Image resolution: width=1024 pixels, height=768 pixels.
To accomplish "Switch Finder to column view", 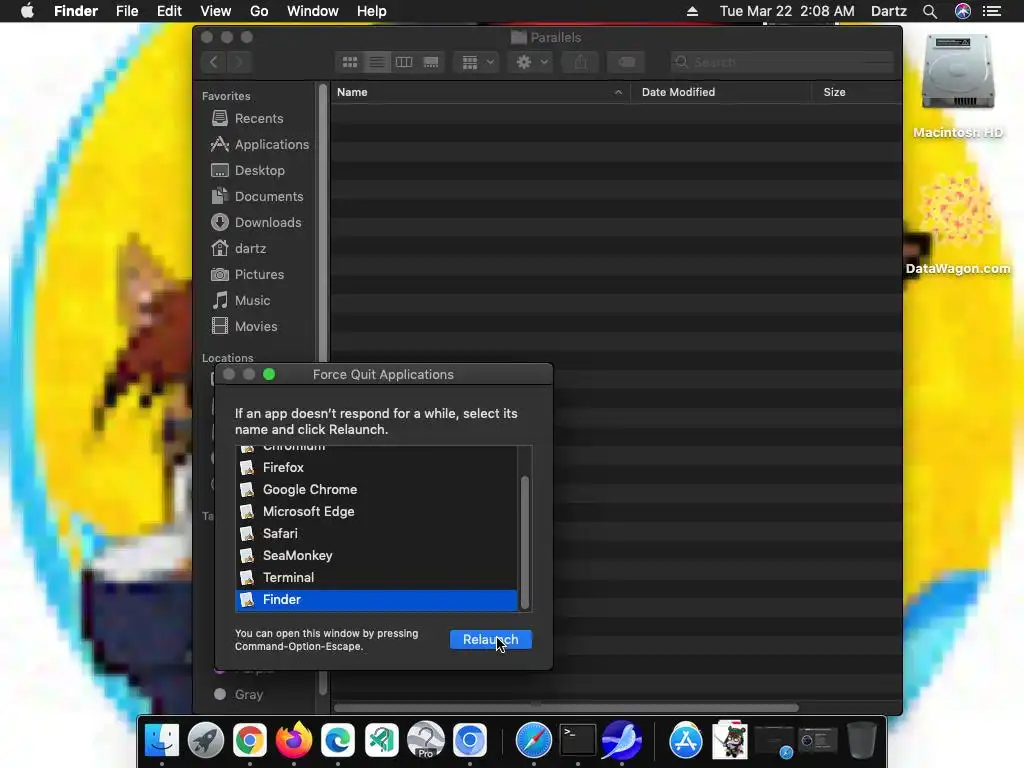I will point(404,62).
